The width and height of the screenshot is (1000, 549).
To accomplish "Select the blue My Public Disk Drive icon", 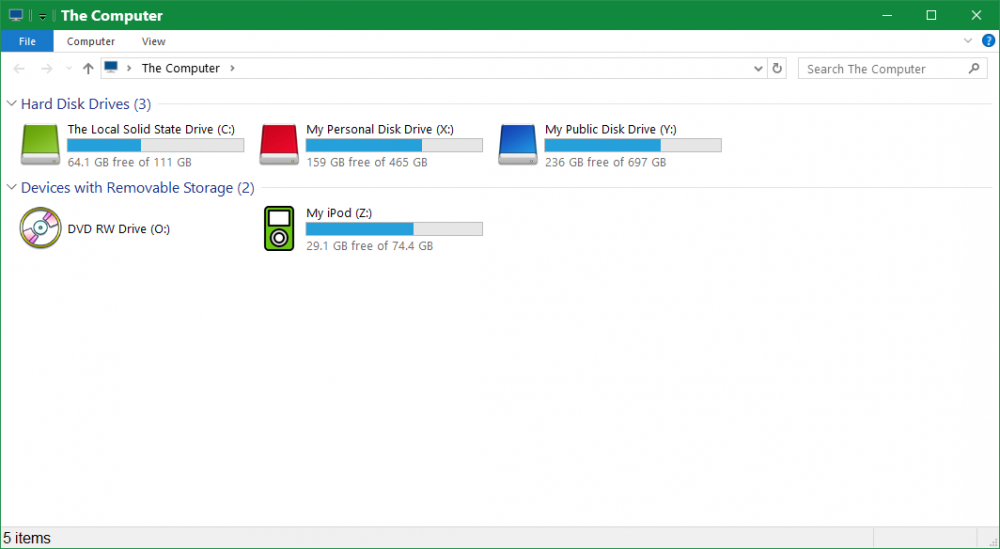I will tap(518, 144).
